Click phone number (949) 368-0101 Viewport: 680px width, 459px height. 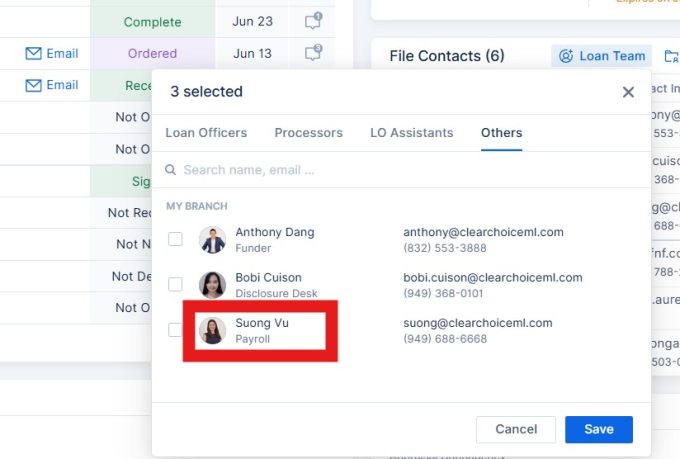point(443,293)
